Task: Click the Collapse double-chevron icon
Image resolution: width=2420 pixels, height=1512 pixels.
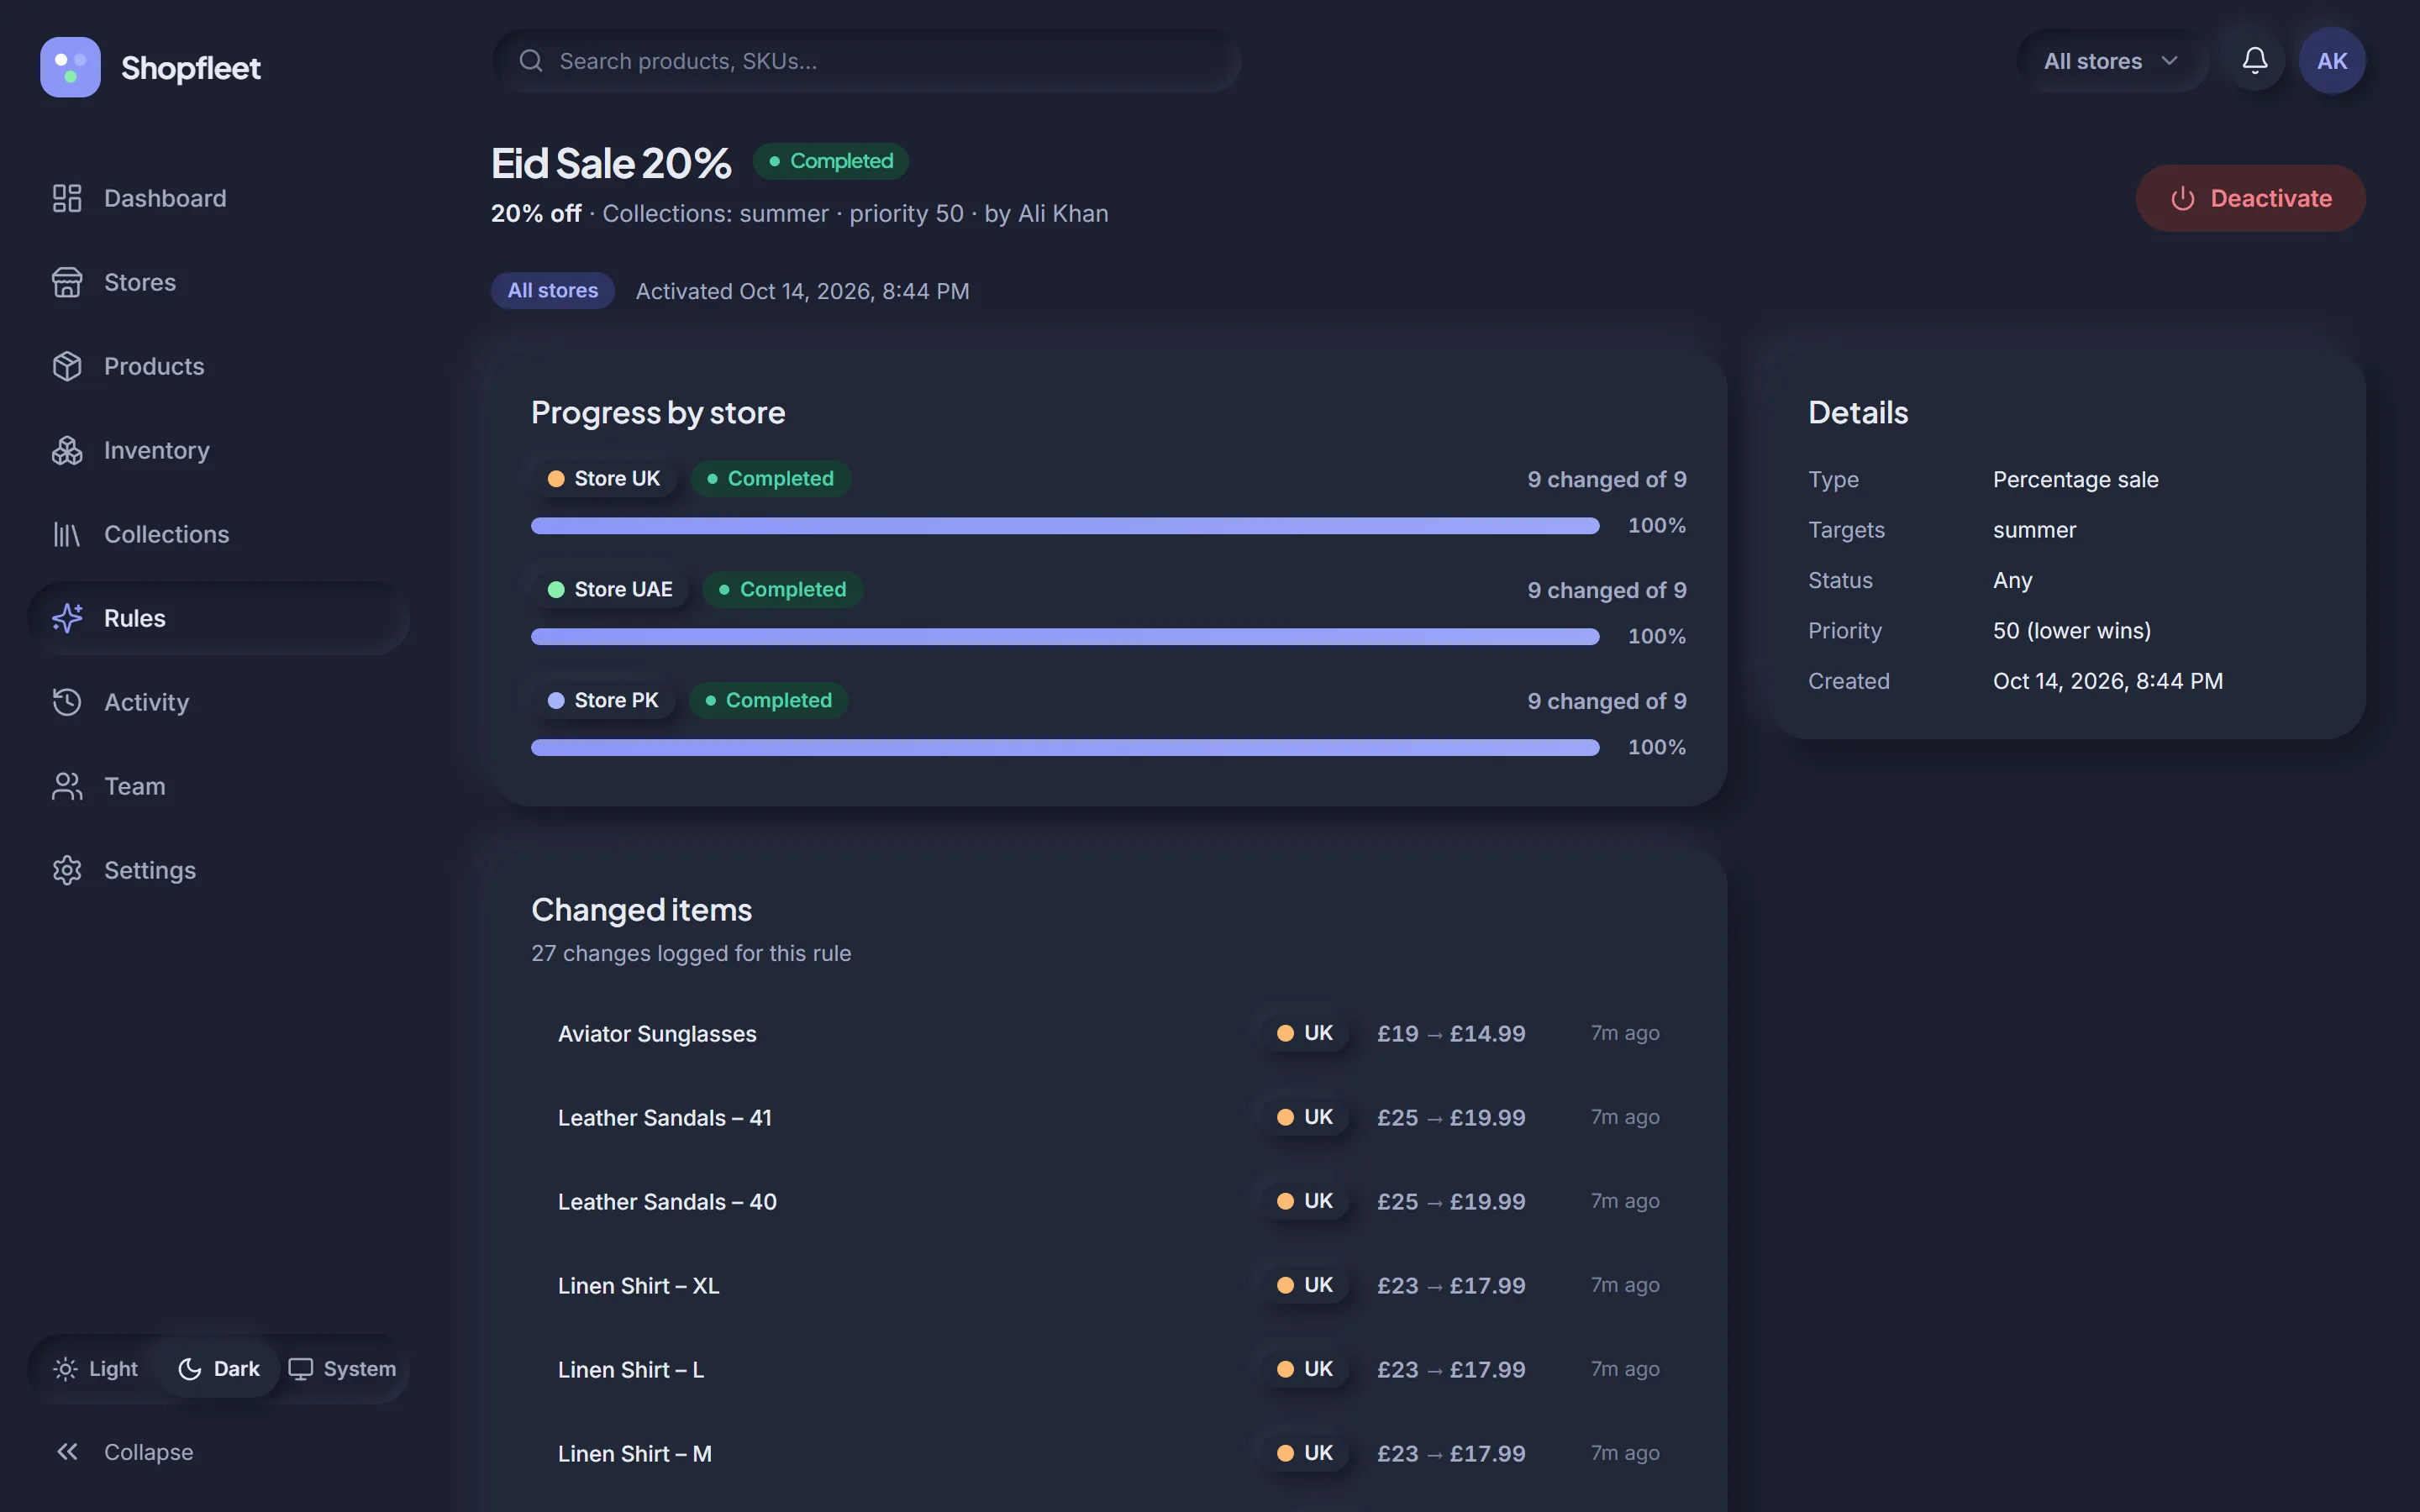Action: (67, 1452)
